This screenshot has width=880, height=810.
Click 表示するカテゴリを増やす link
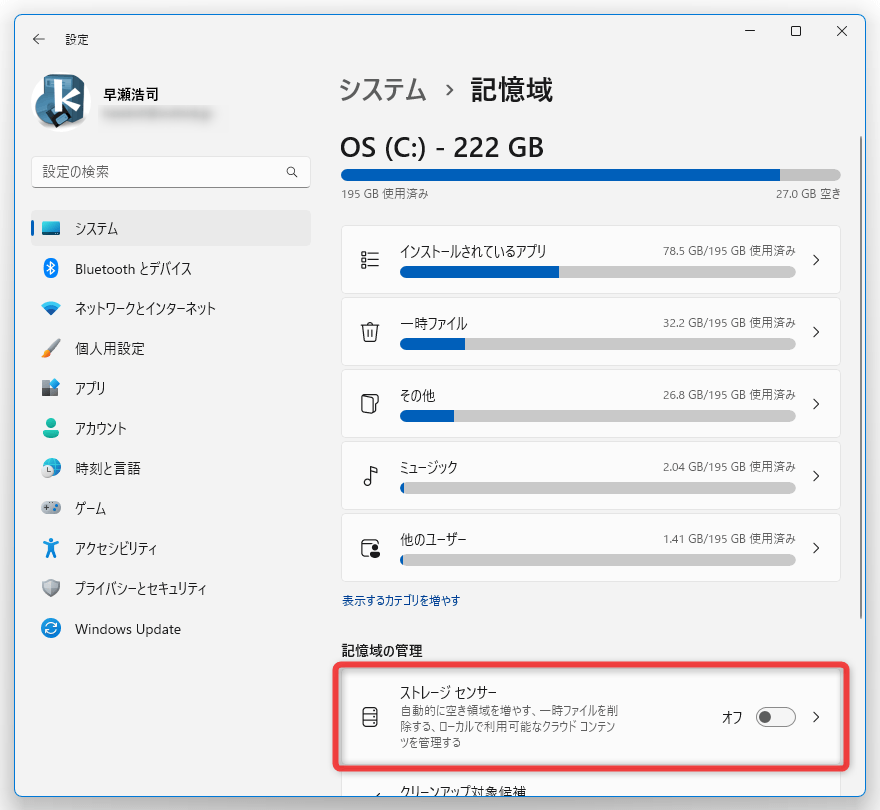pos(401,601)
